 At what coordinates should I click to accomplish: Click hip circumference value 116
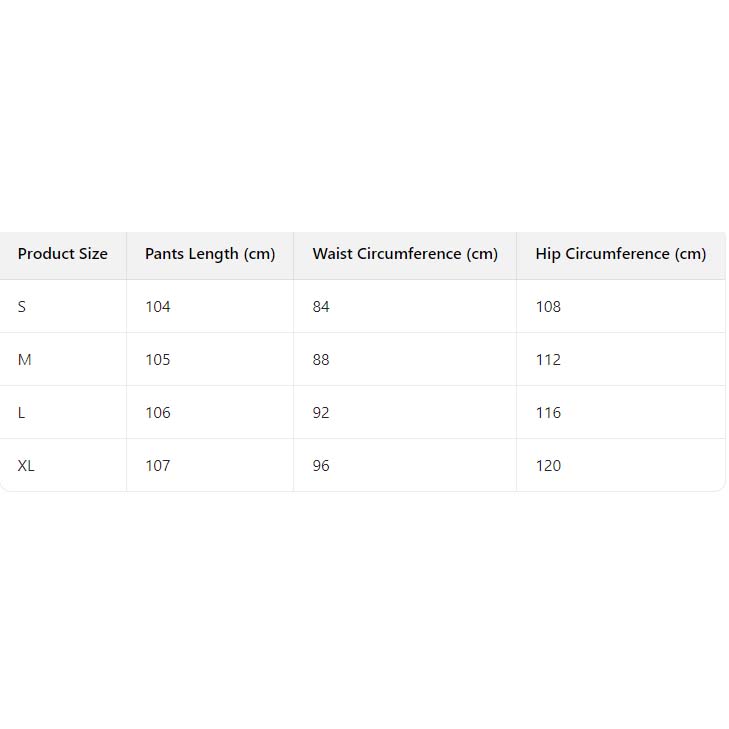[x=548, y=413]
